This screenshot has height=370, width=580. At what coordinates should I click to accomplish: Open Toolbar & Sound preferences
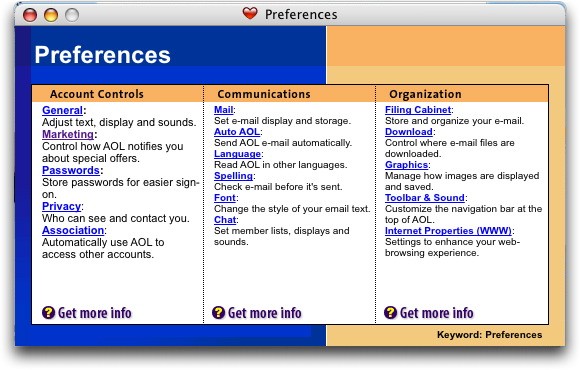(x=425, y=198)
